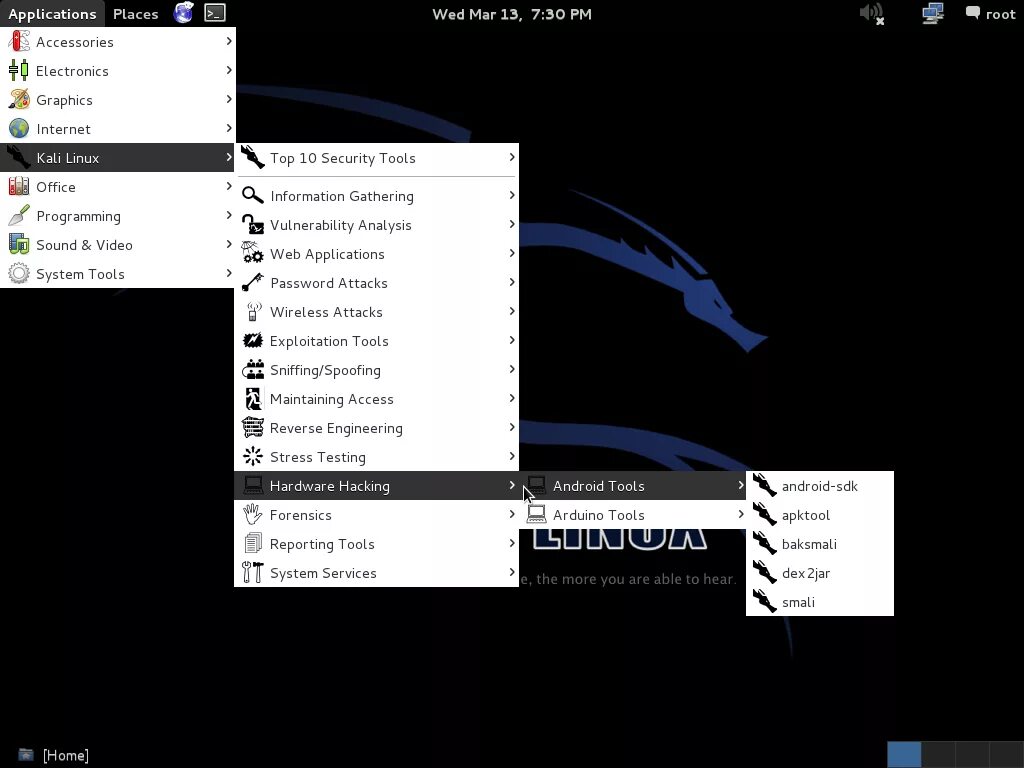Click the Stress Testing label
1024x768 pixels.
pyautogui.click(x=318, y=457)
